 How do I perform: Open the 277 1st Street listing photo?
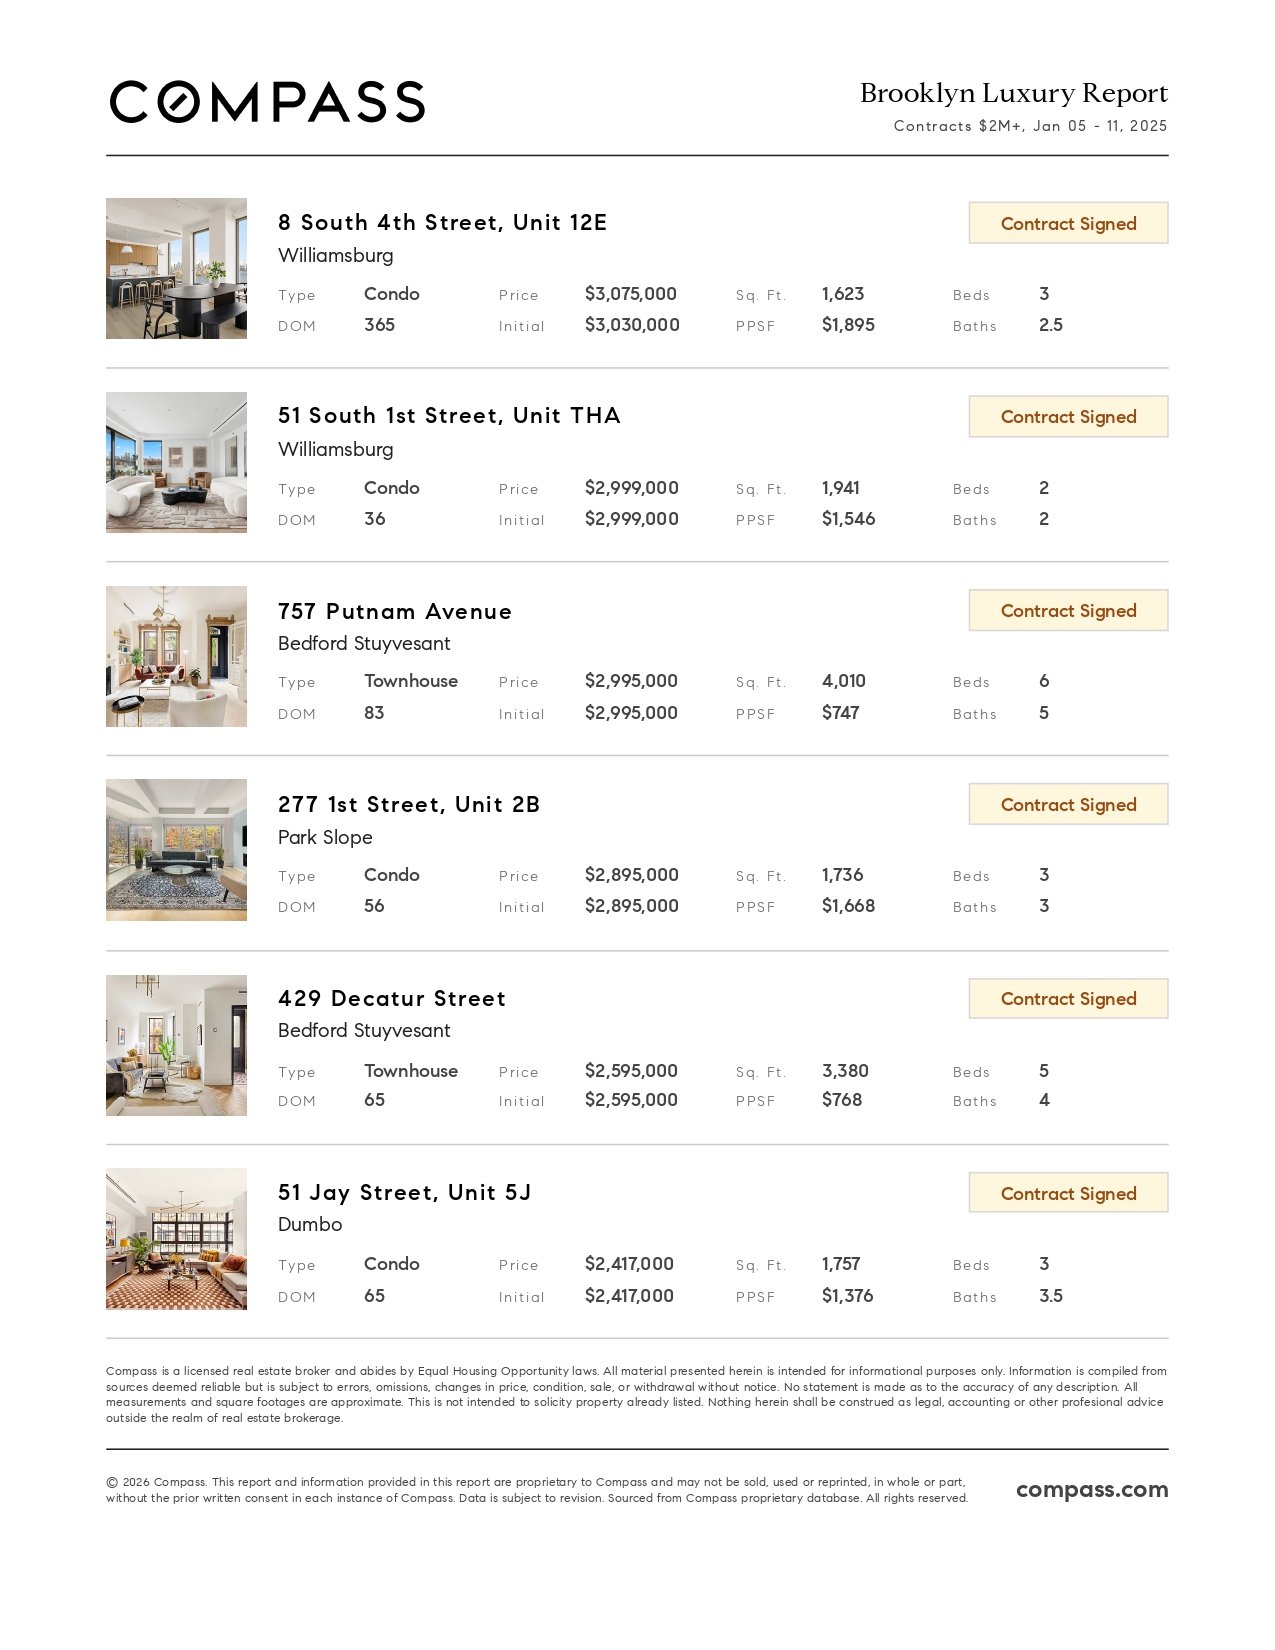176,850
